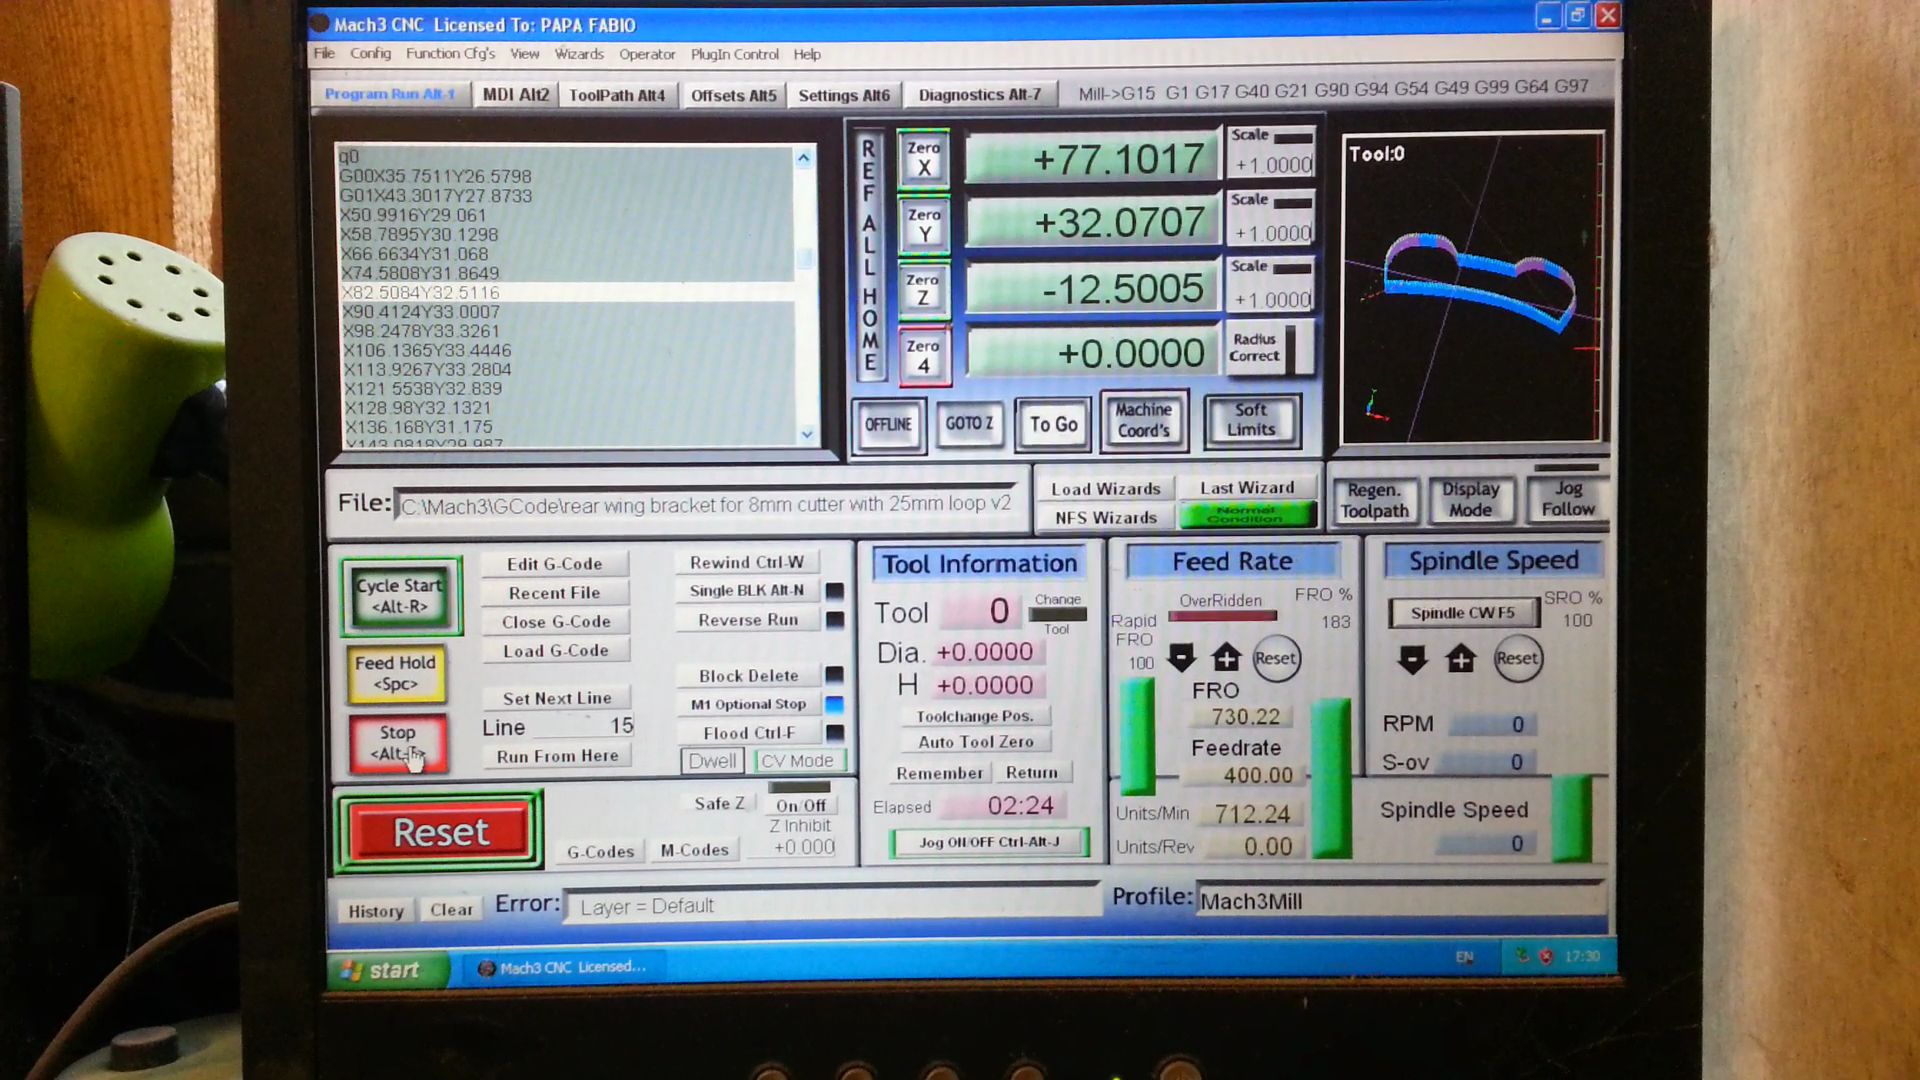Click the Zero Z button

(923, 290)
